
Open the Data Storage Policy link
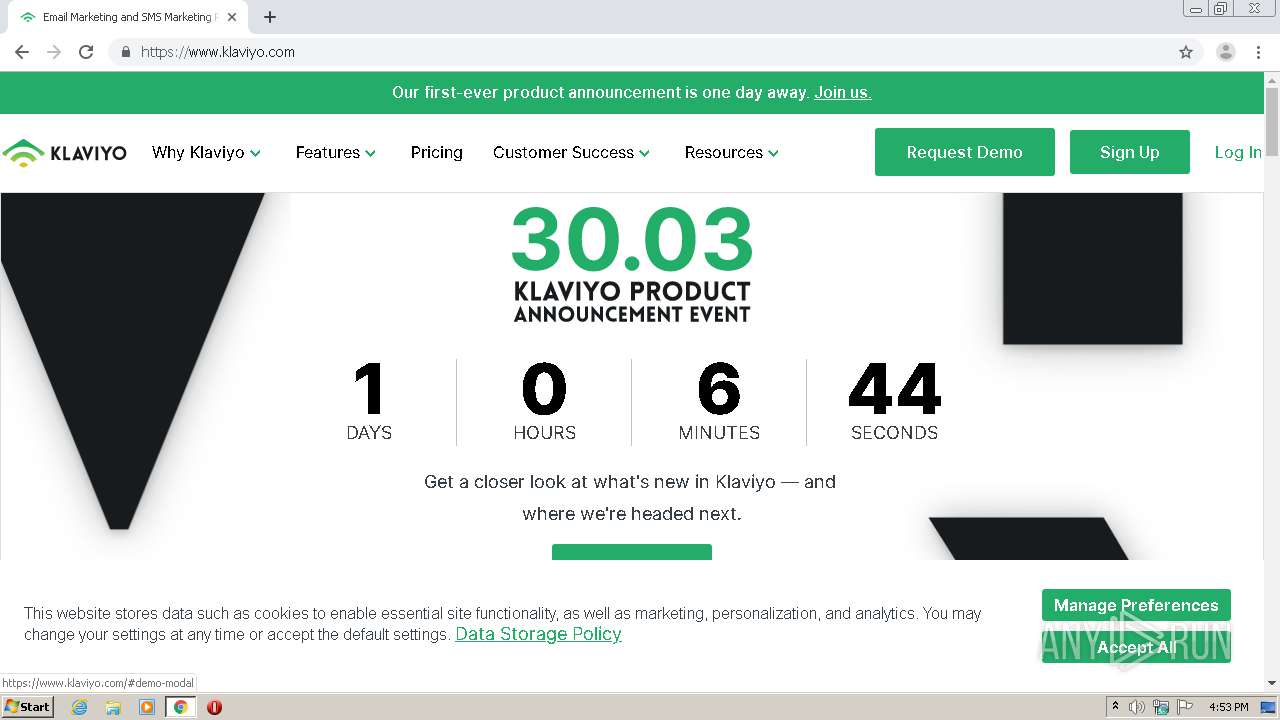tap(539, 634)
